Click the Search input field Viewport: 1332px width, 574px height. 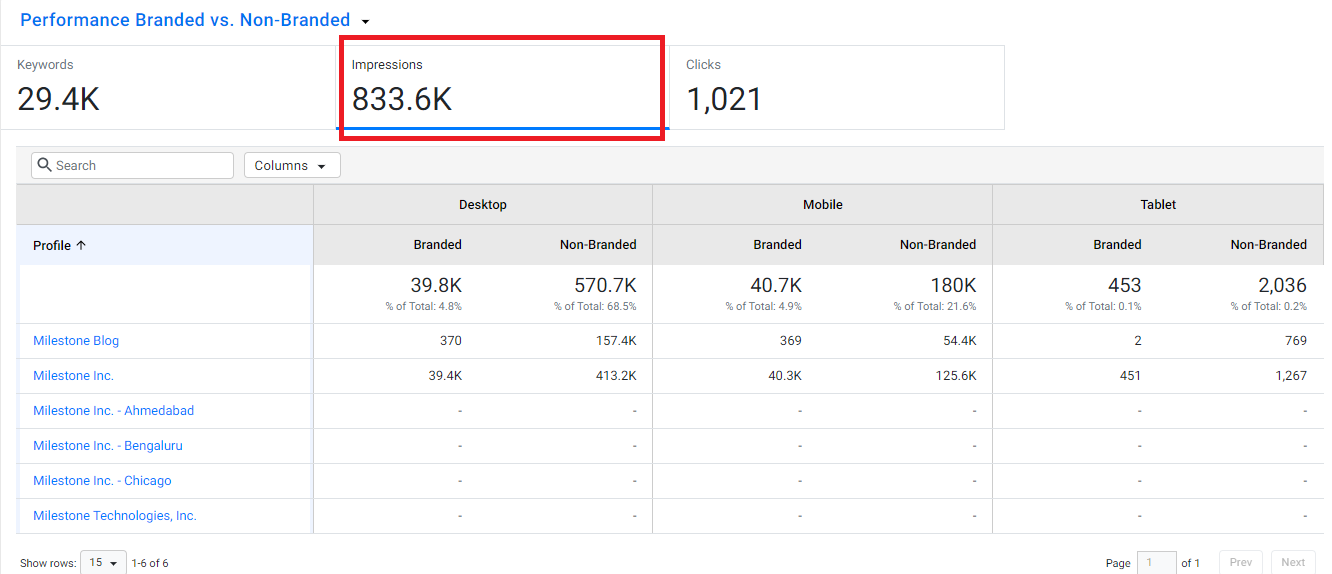click(x=132, y=165)
